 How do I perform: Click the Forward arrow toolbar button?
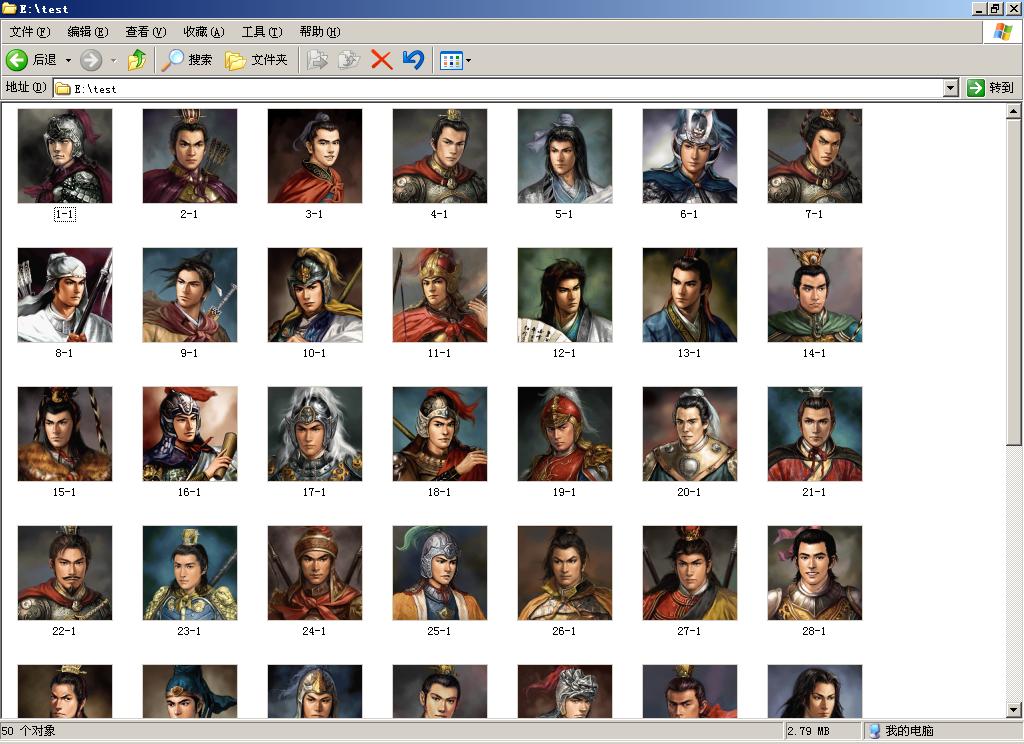coord(91,60)
